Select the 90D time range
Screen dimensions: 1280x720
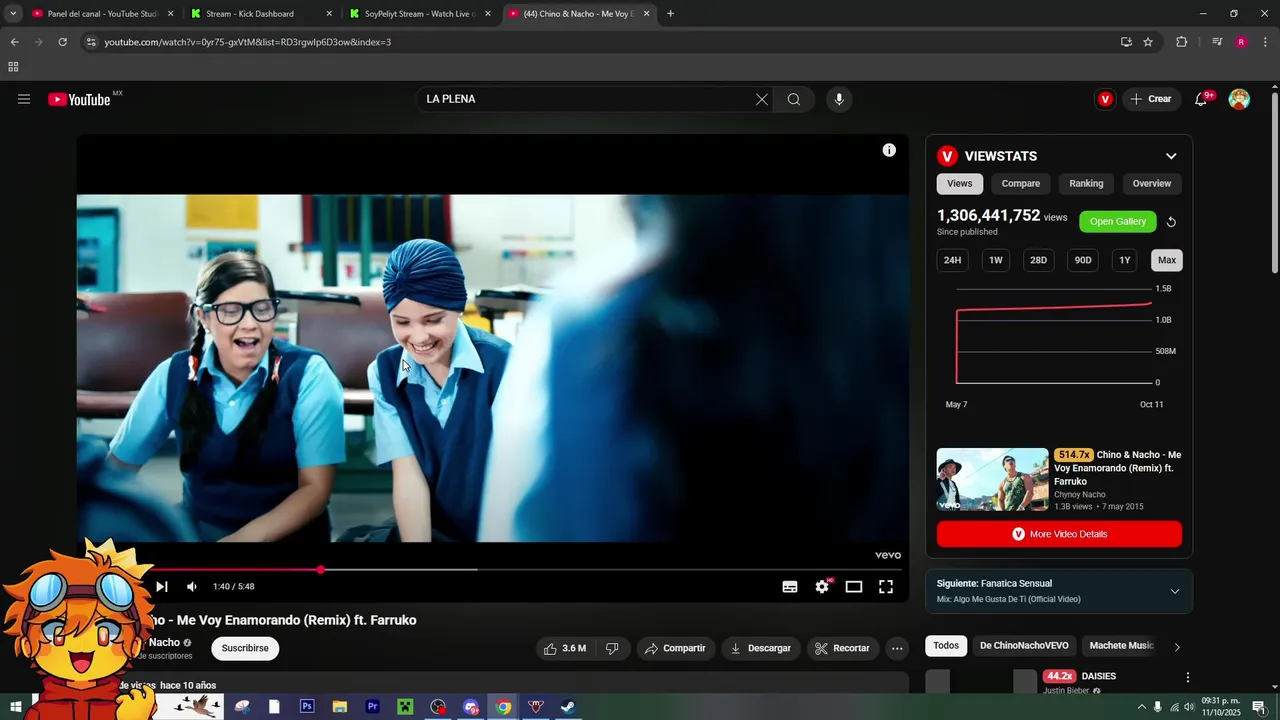pyautogui.click(x=1083, y=260)
